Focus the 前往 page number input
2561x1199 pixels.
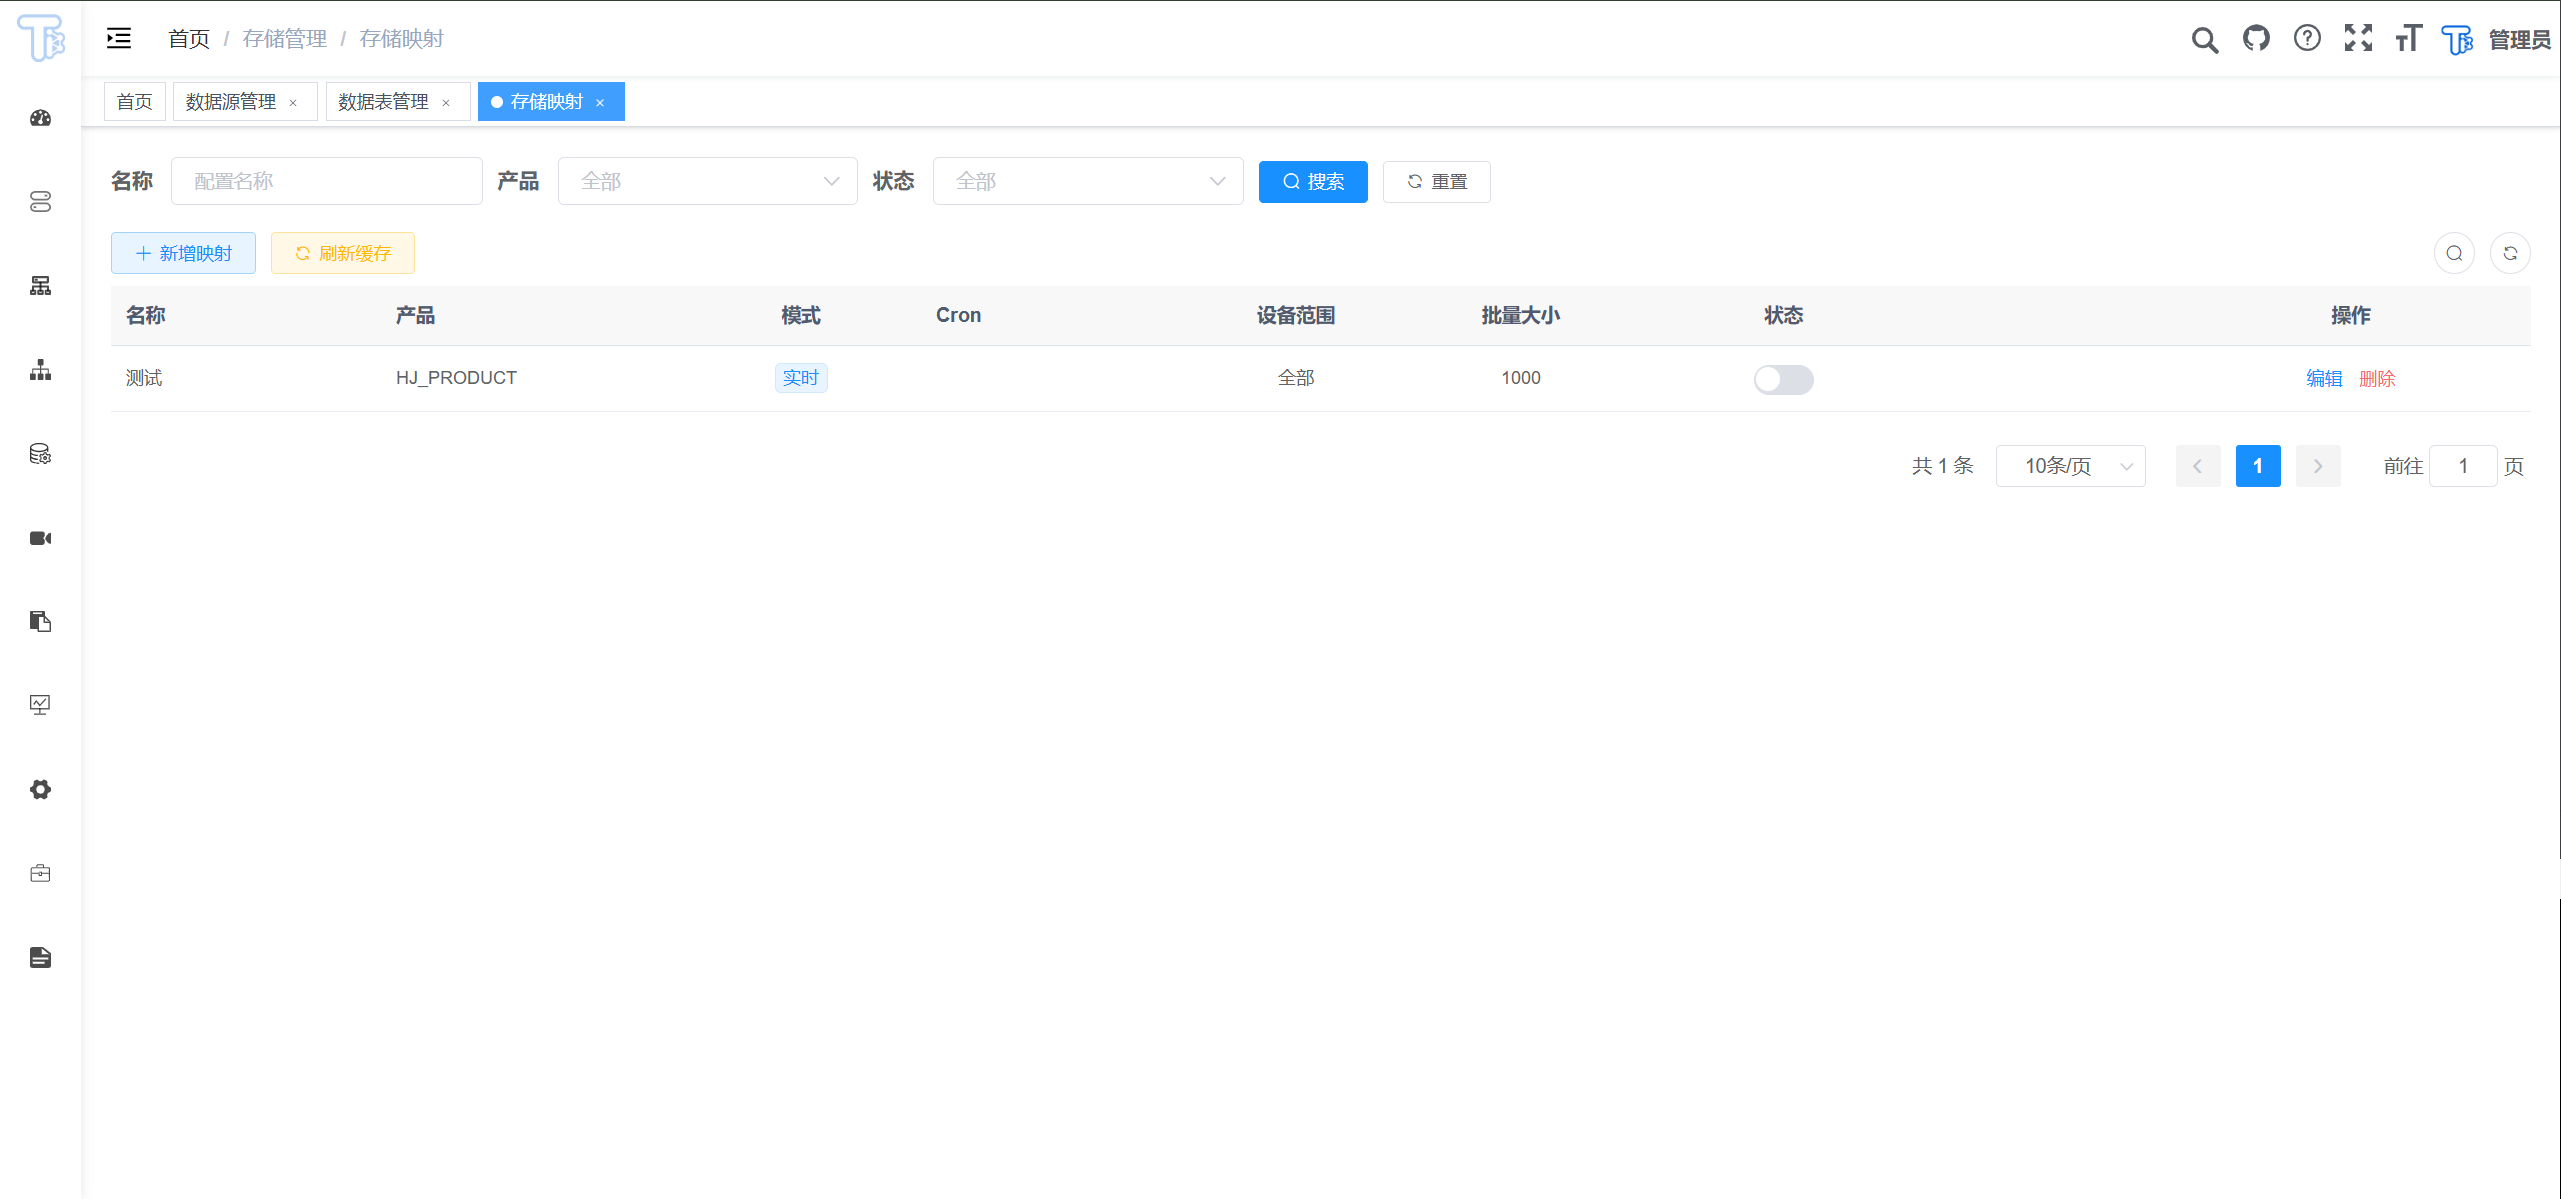point(2463,466)
